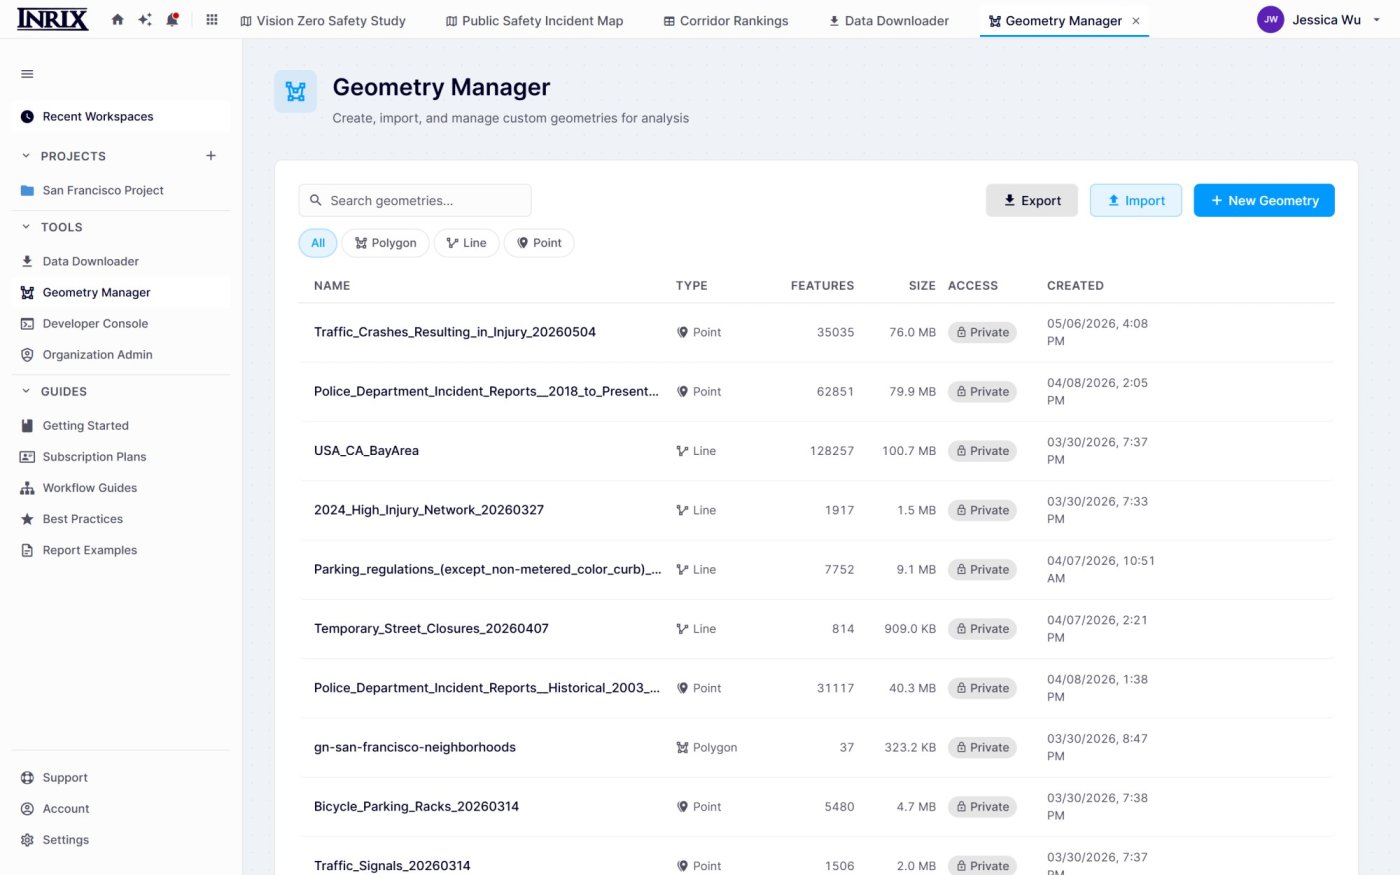Toggle the hamburger sidebar menu
This screenshot has width=1400, height=875.
[27, 74]
